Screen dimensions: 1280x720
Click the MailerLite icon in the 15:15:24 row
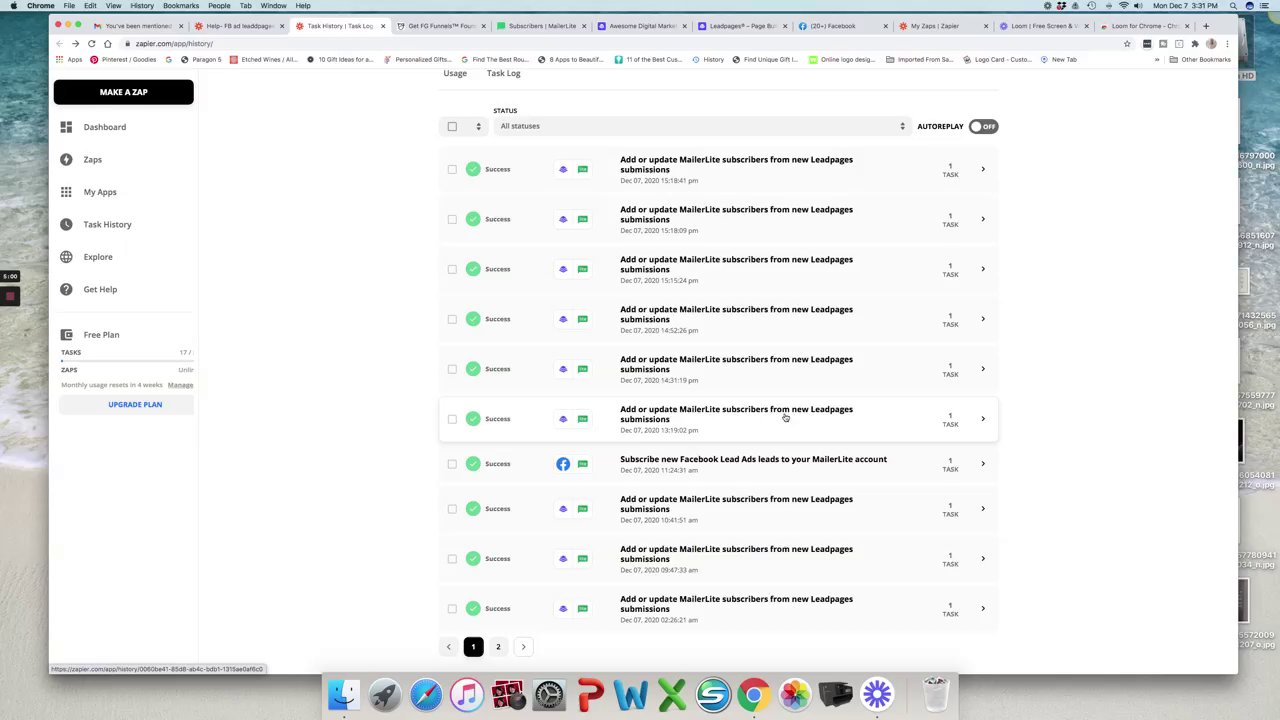583,269
